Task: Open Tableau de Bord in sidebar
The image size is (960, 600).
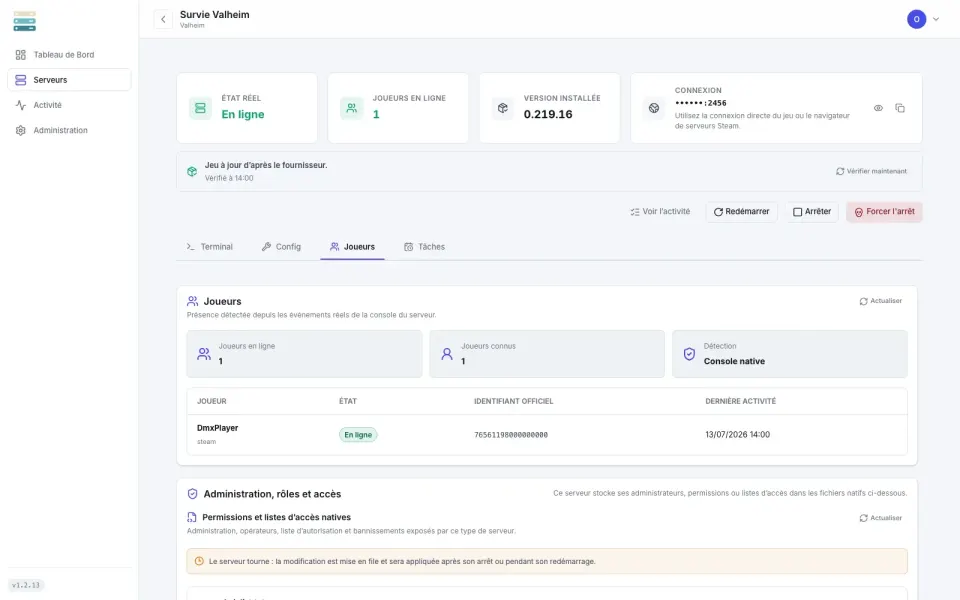Action: (69, 54)
